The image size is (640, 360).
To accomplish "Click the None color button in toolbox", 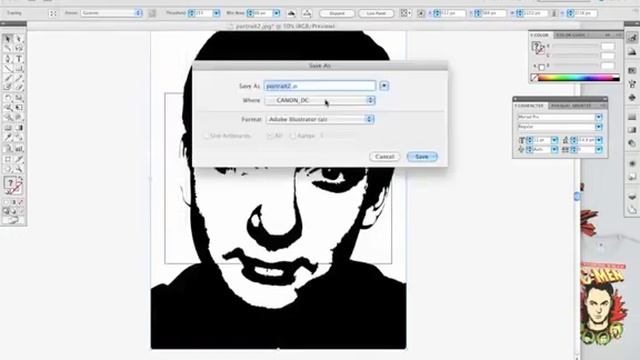I will (x=21, y=202).
